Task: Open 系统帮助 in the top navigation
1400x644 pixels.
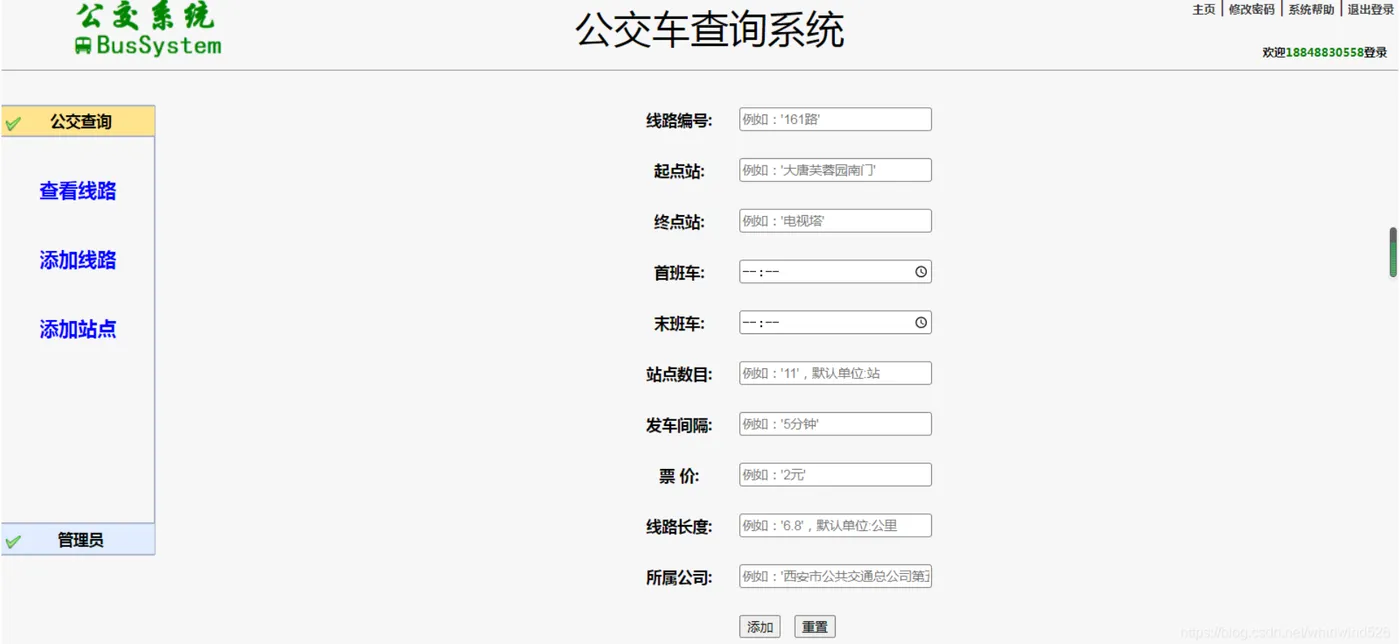Action: coord(1311,9)
